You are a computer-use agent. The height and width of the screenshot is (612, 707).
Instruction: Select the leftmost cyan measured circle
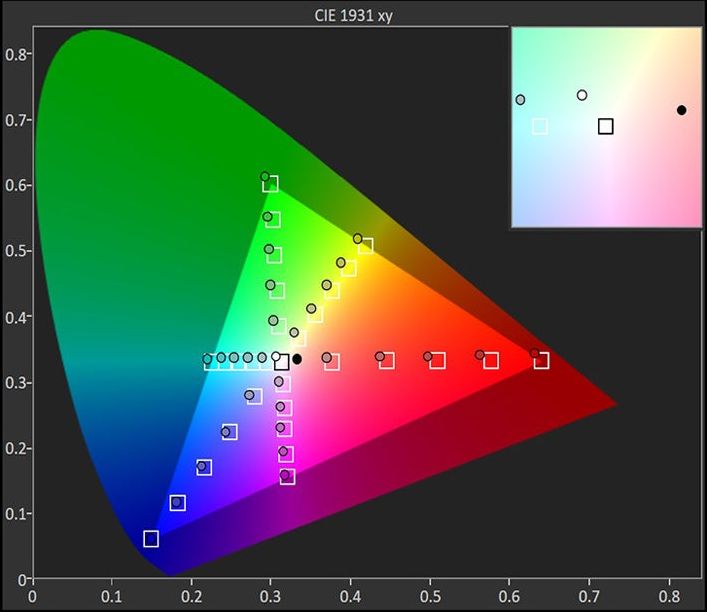coord(208,359)
